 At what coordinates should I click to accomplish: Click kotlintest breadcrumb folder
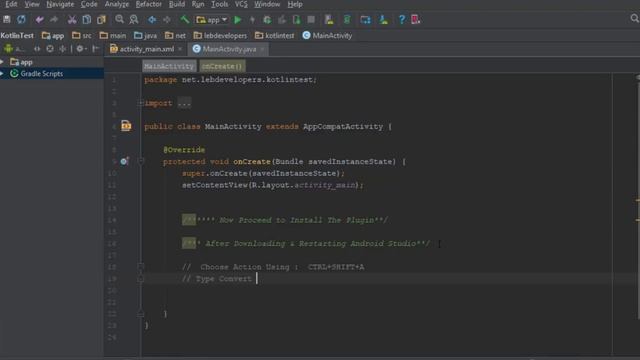pos(274,36)
